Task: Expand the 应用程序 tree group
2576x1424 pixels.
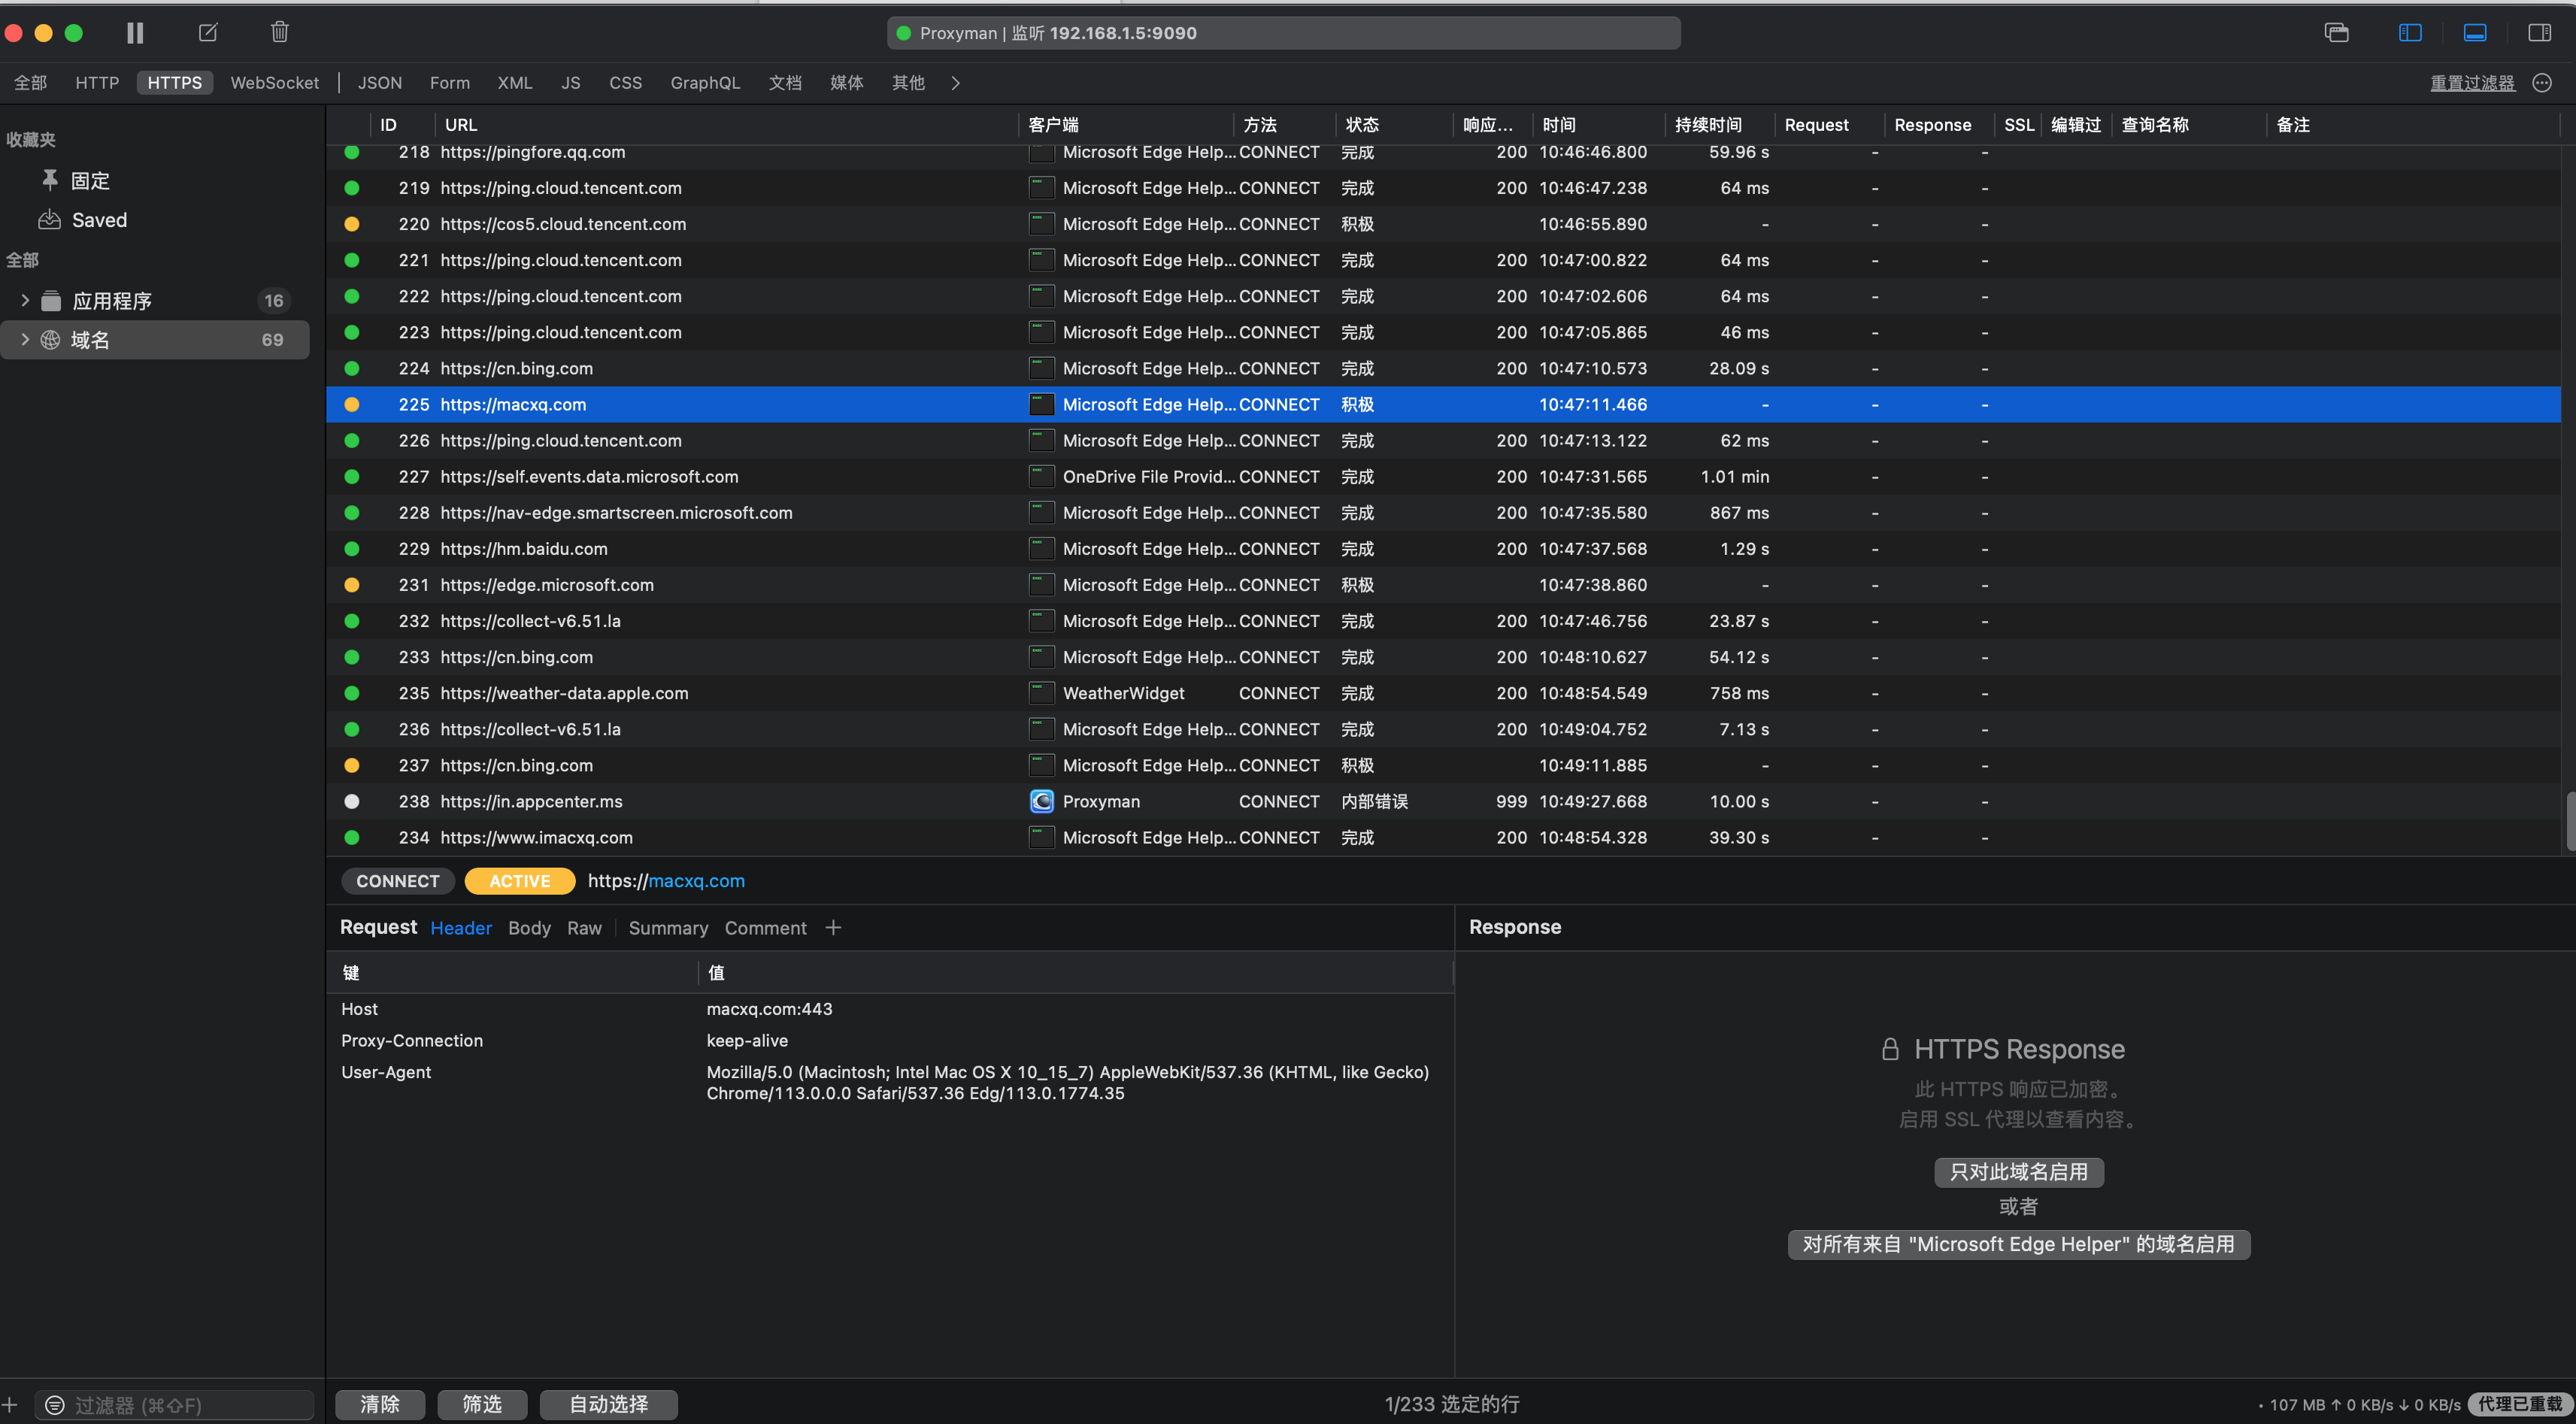Action: click(x=25, y=300)
